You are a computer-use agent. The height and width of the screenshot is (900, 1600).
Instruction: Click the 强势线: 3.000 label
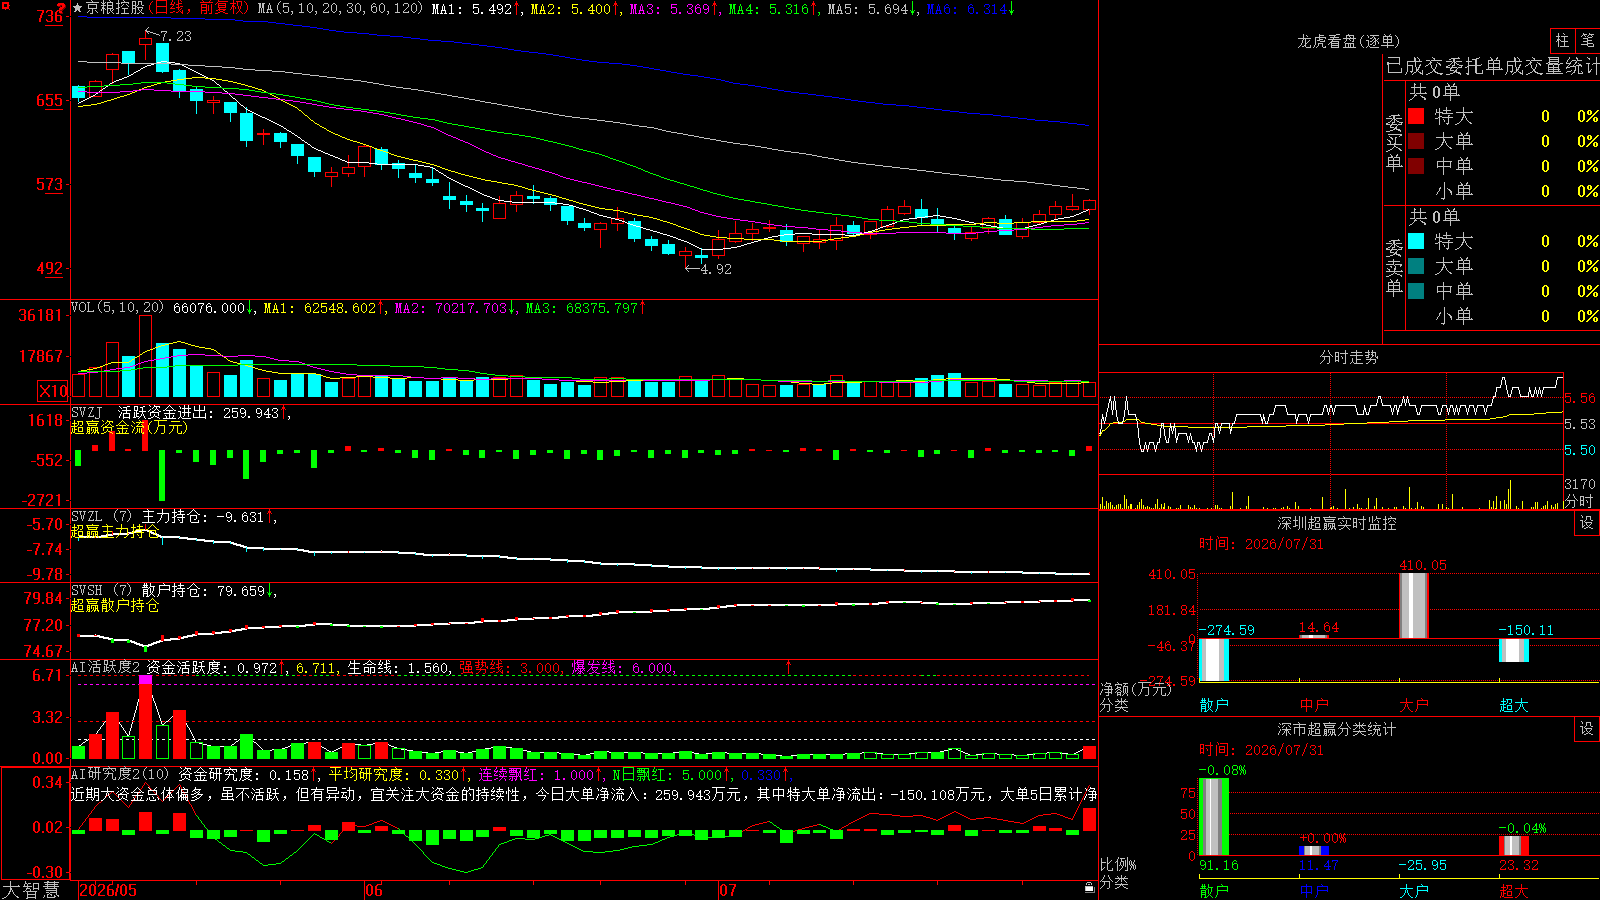[x=510, y=667]
